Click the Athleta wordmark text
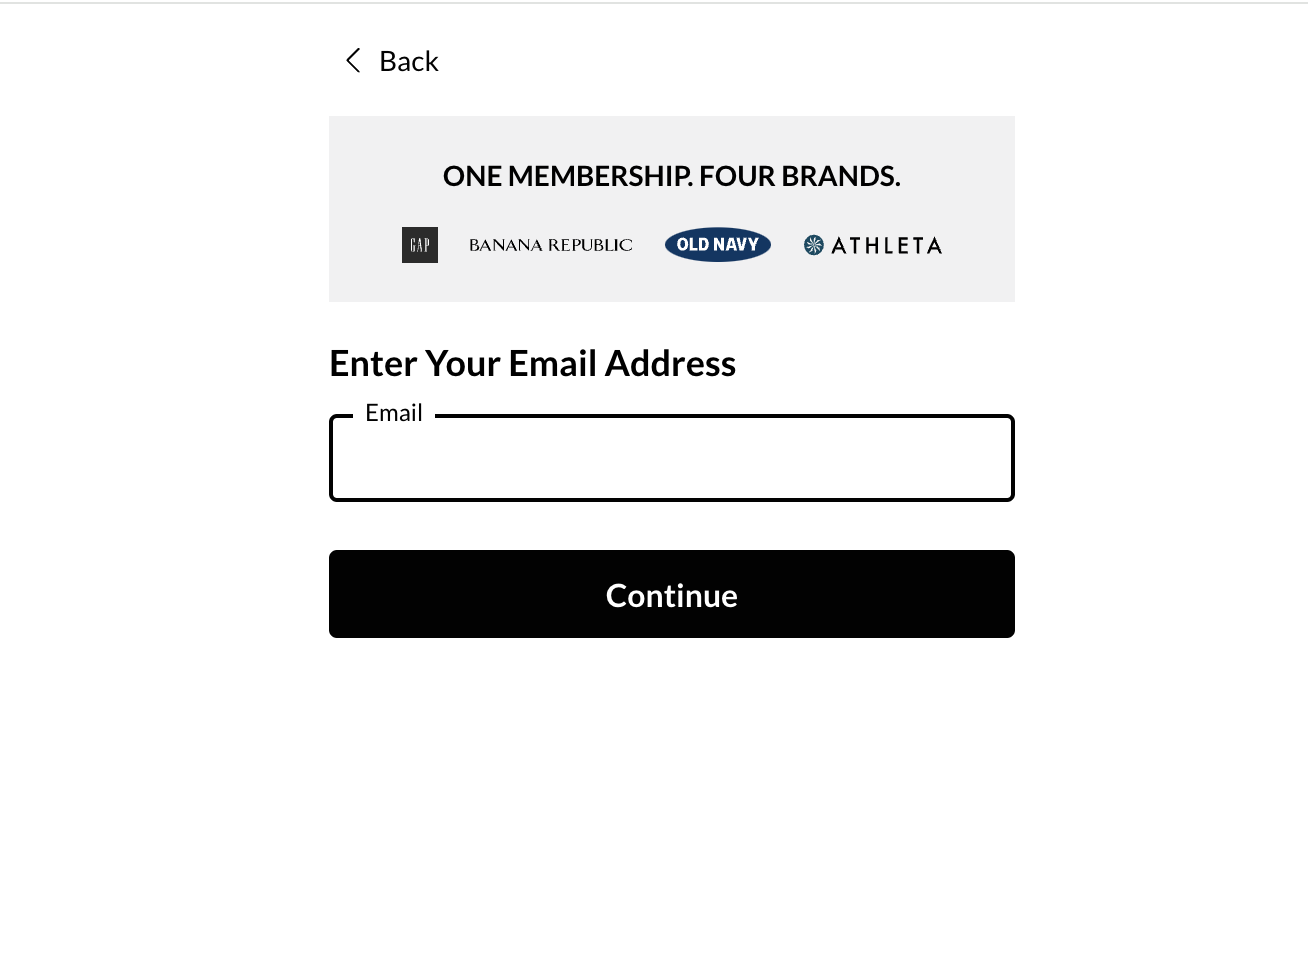 886,246
